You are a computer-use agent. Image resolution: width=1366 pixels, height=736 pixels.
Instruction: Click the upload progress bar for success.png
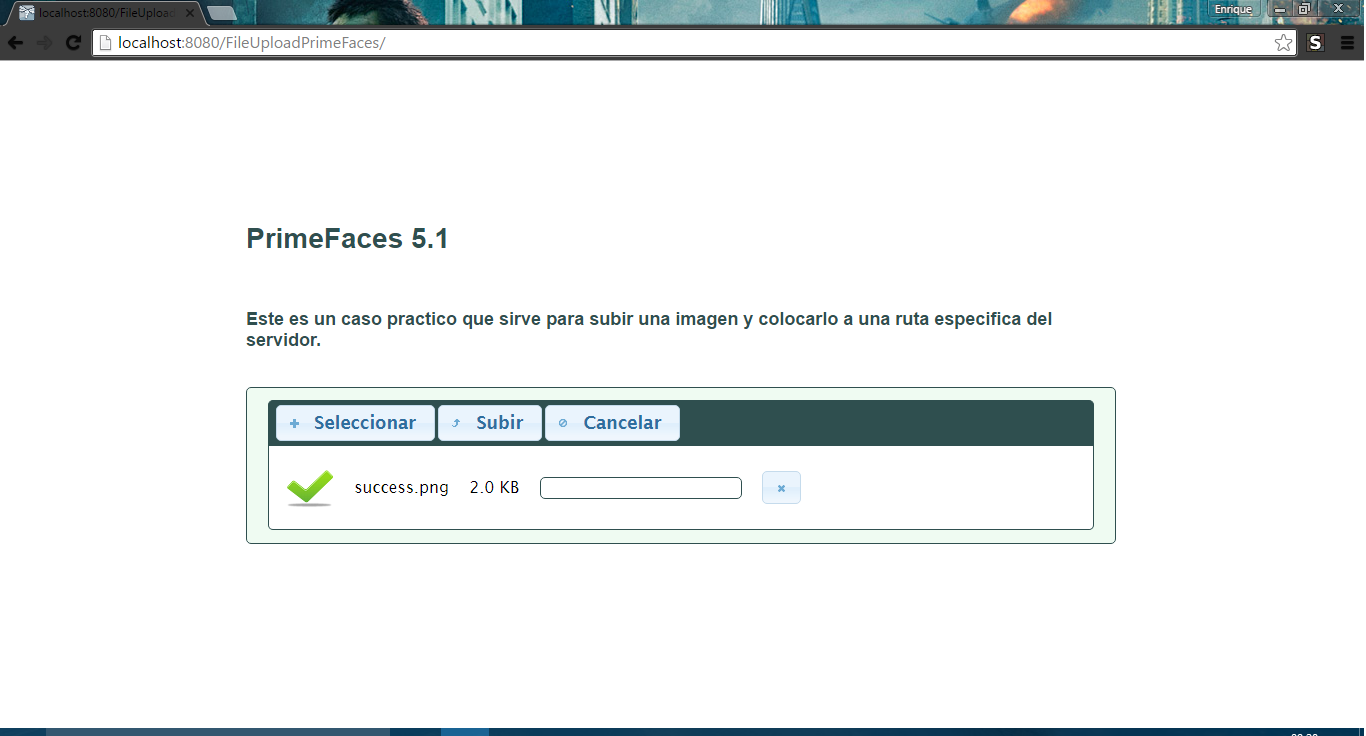(641, 488)
